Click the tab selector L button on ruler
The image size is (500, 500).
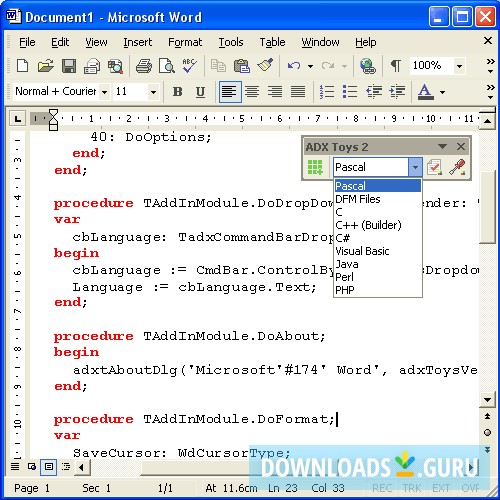(x=18, y=118)
